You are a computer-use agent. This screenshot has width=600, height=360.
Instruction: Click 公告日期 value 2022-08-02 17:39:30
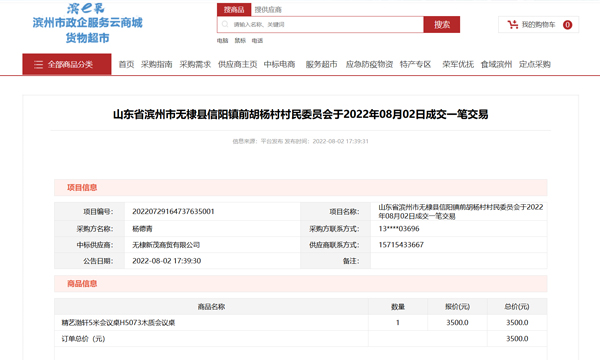click(166, 261)
